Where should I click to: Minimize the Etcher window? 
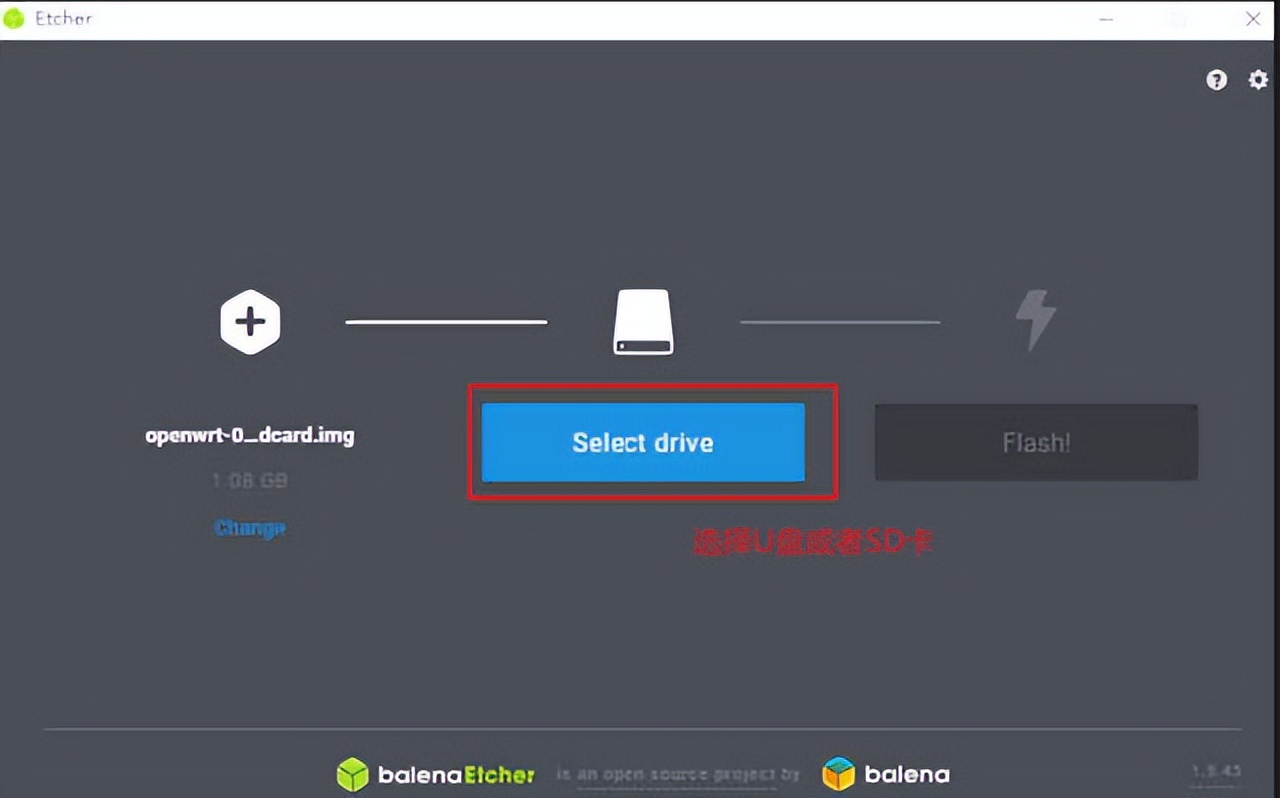[x=1106, y=19]
